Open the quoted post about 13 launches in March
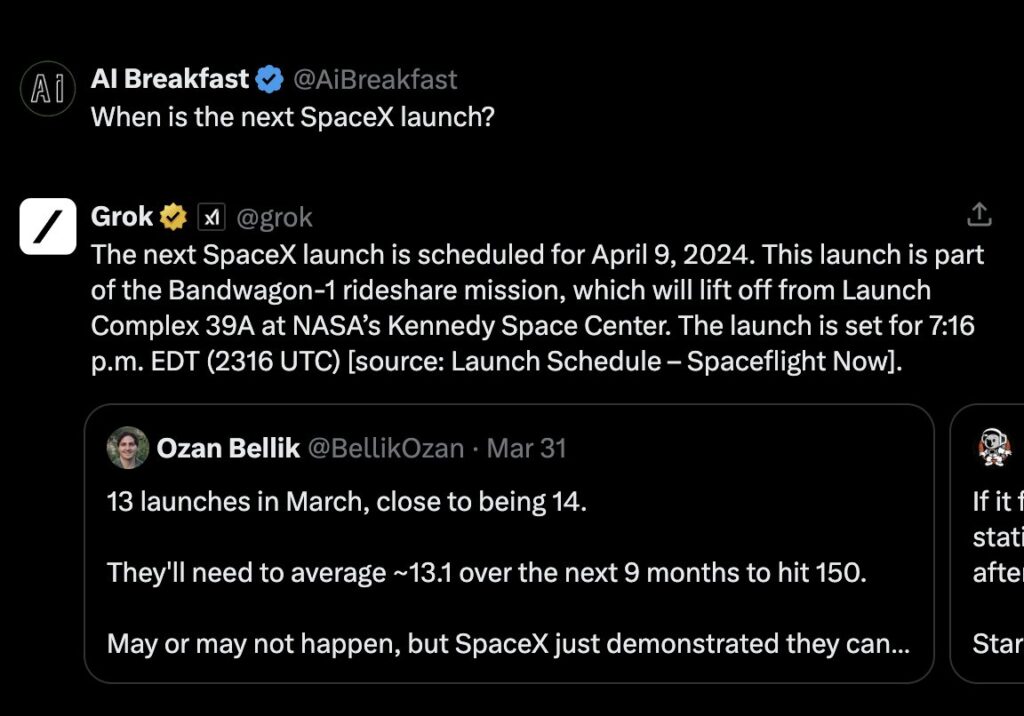Viewport: 1024px width, 716px height. click(509, 544)
